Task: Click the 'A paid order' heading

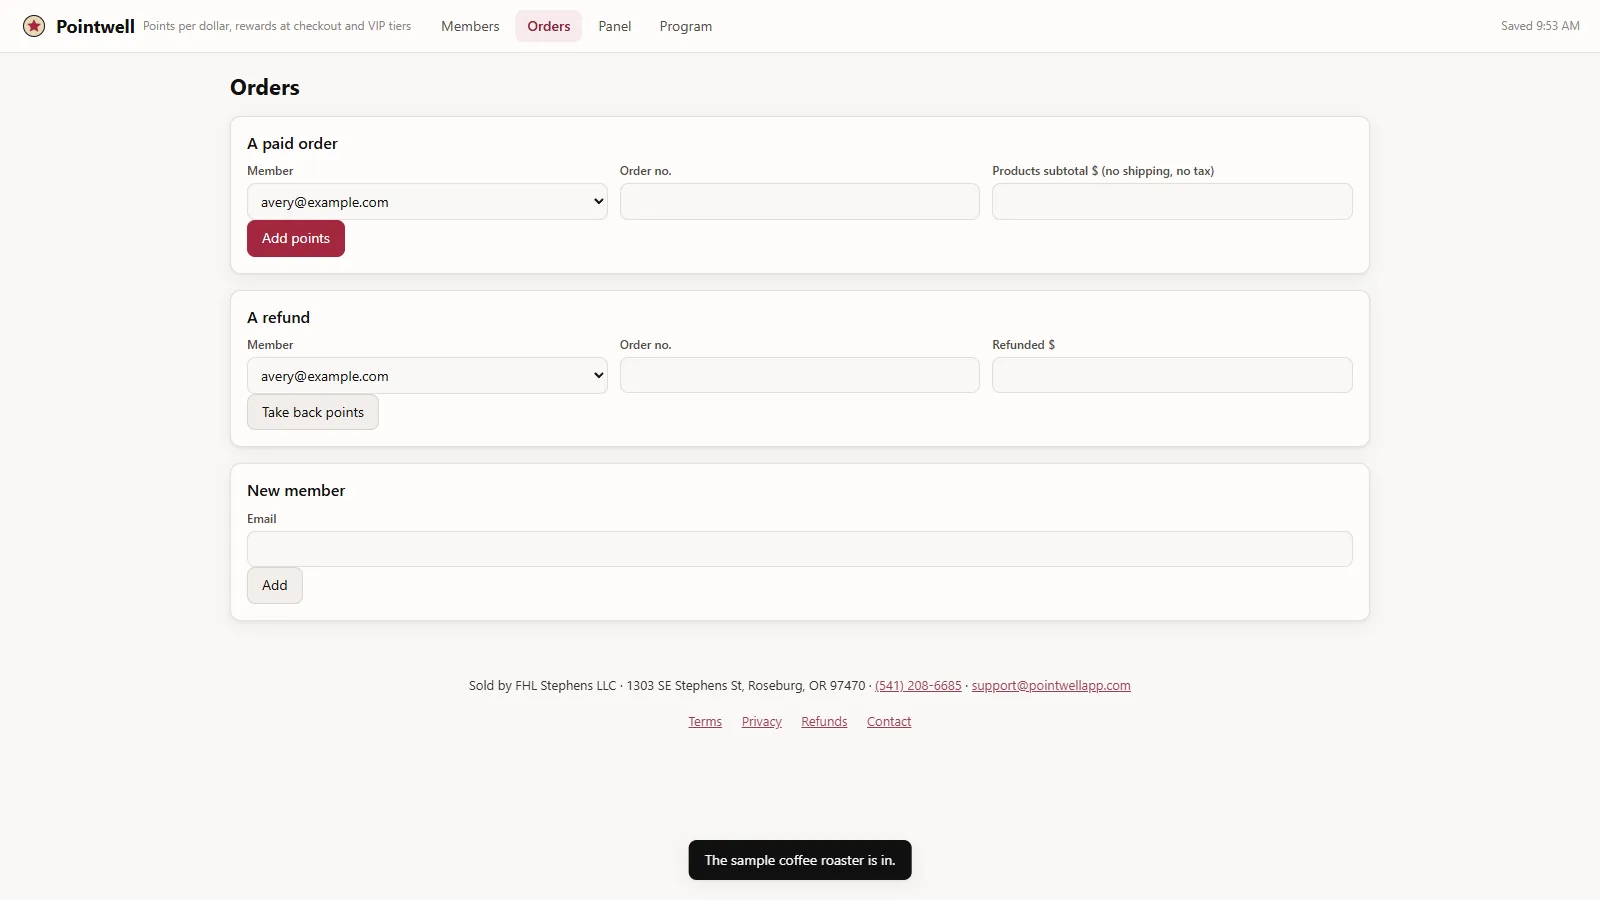Action: click(292, 143)
